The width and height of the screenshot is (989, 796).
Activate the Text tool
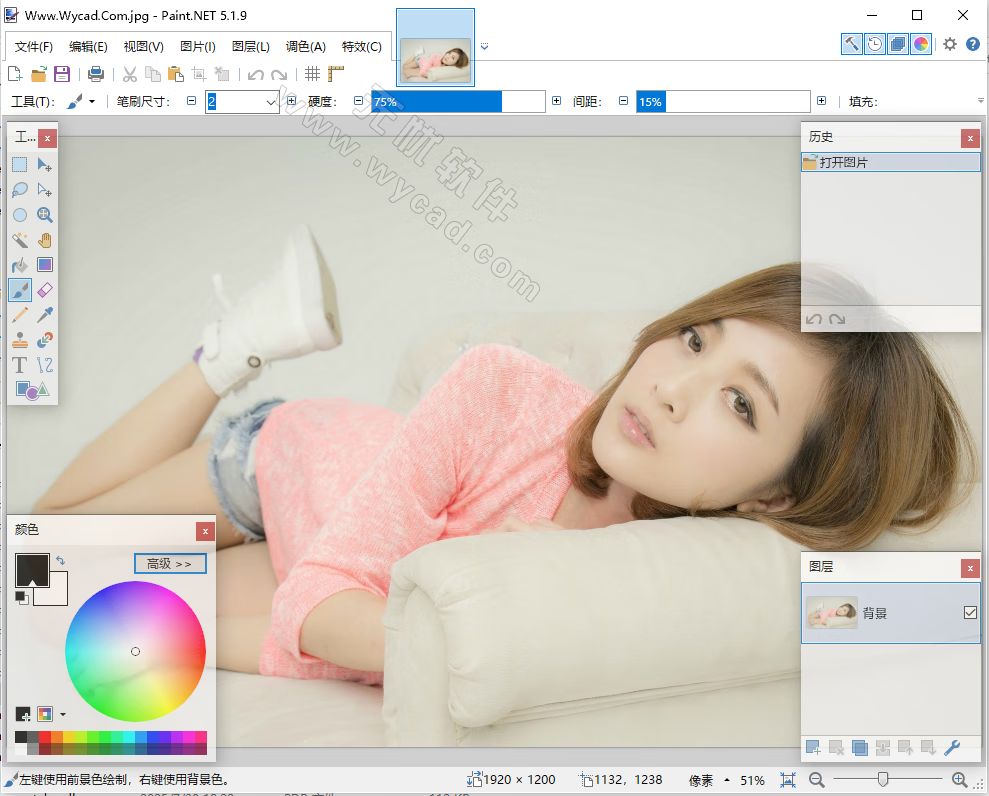(20, 365)
